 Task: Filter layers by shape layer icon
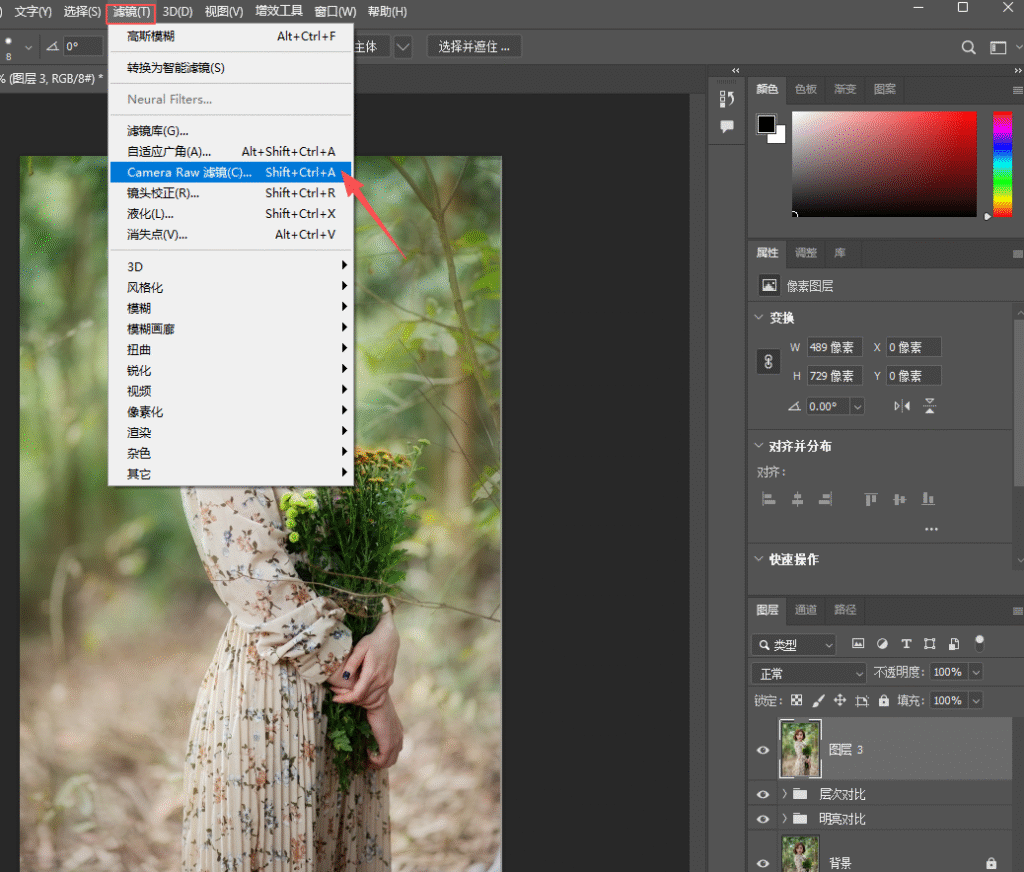pyautogui.click(x=930, y=644)
